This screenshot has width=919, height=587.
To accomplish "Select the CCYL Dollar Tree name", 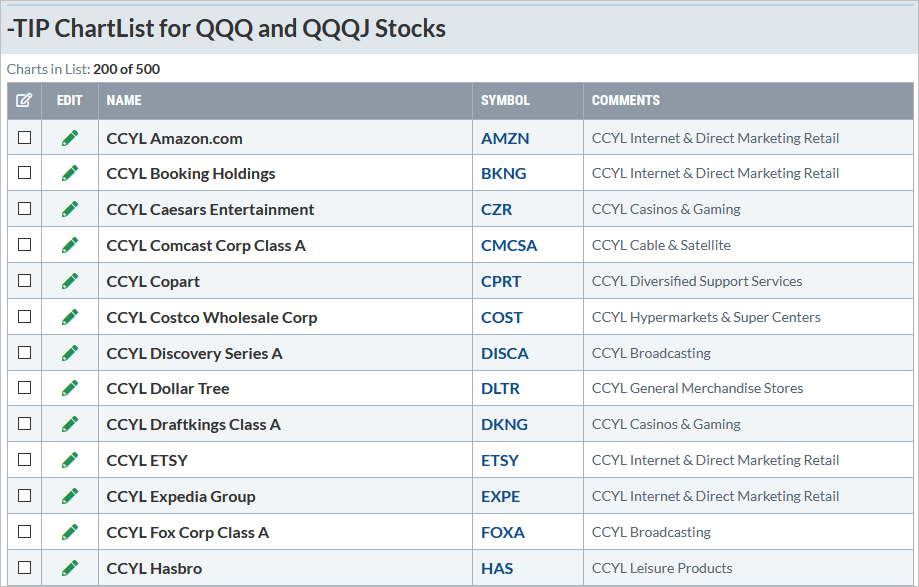I will (x=168, y=389).
